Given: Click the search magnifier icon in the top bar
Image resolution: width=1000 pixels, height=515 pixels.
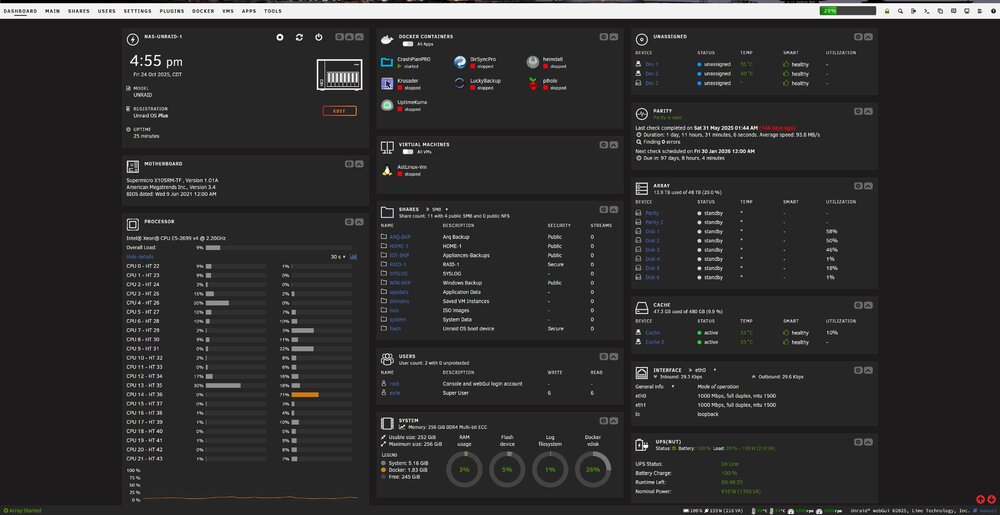Looking at the screenshot, I should click(x=900, y=11).
